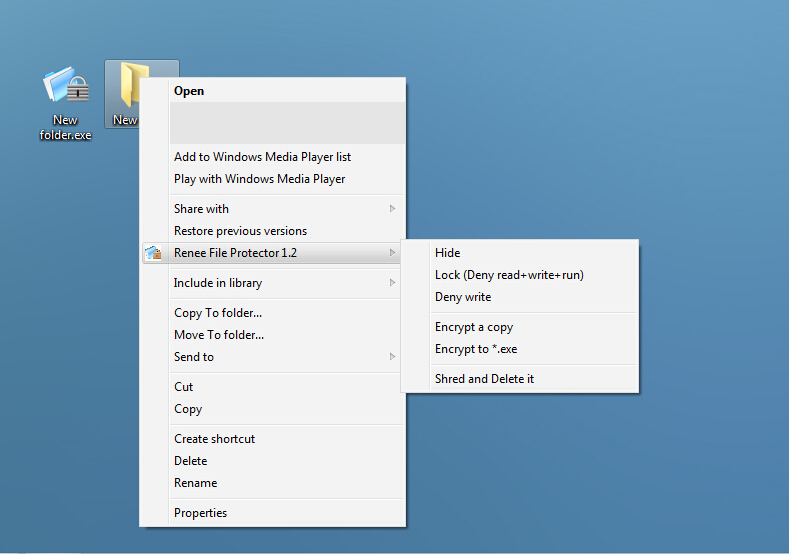789x554 pixels.
Task: Expand the Include in library submenu arrow
Action: click(392, 283)
